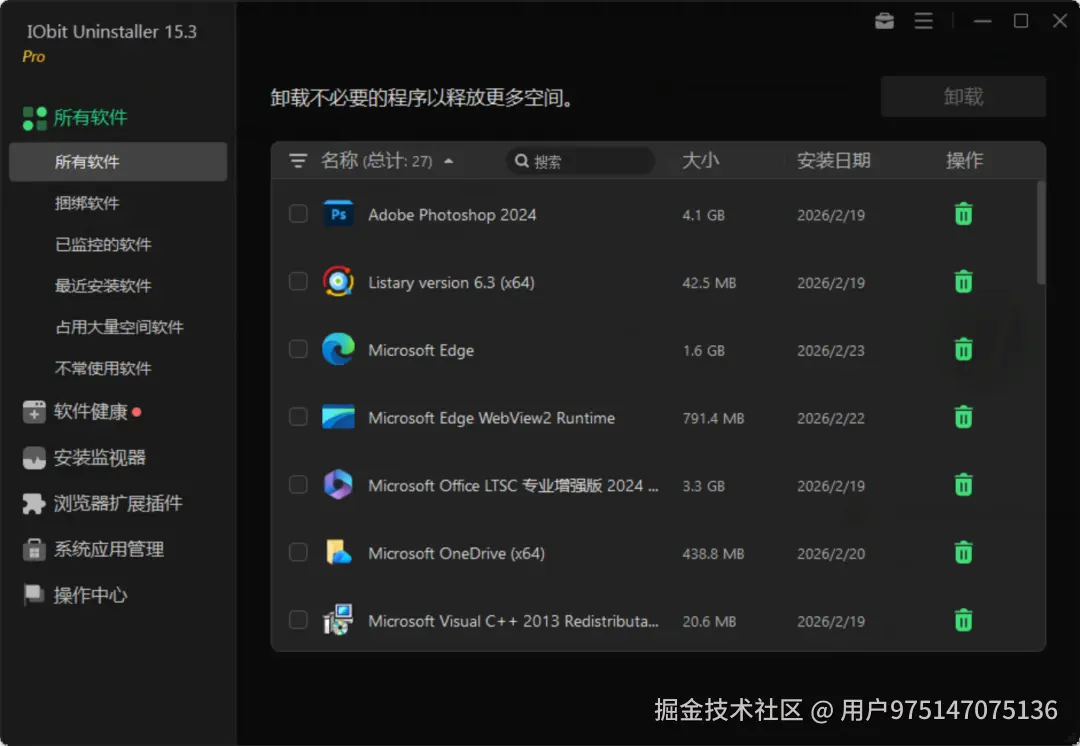
Task: Click the 操作 column header
Action: point(964,160)
